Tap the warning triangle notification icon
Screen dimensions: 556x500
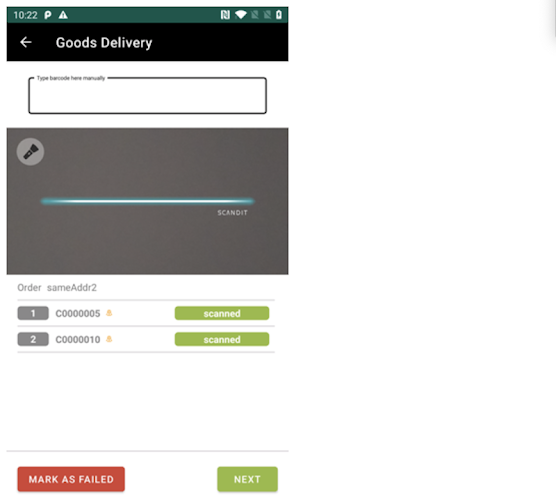click(x=63, y=15)
